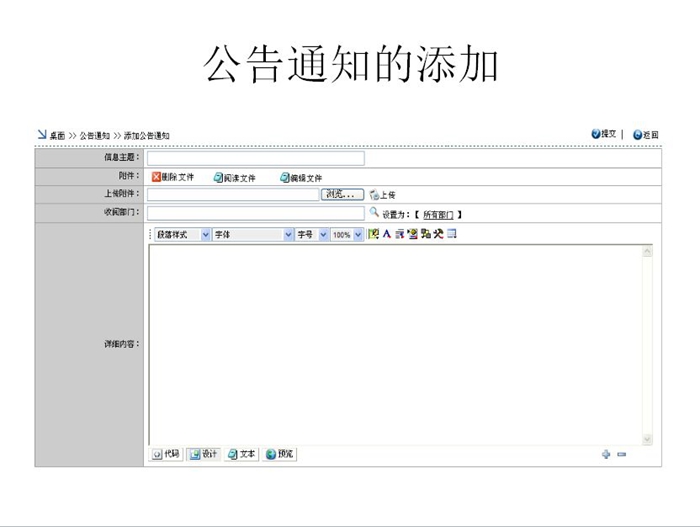Click the 信息主题 input field
Viewport: 700px width, 527px height.
pos(256,158)
